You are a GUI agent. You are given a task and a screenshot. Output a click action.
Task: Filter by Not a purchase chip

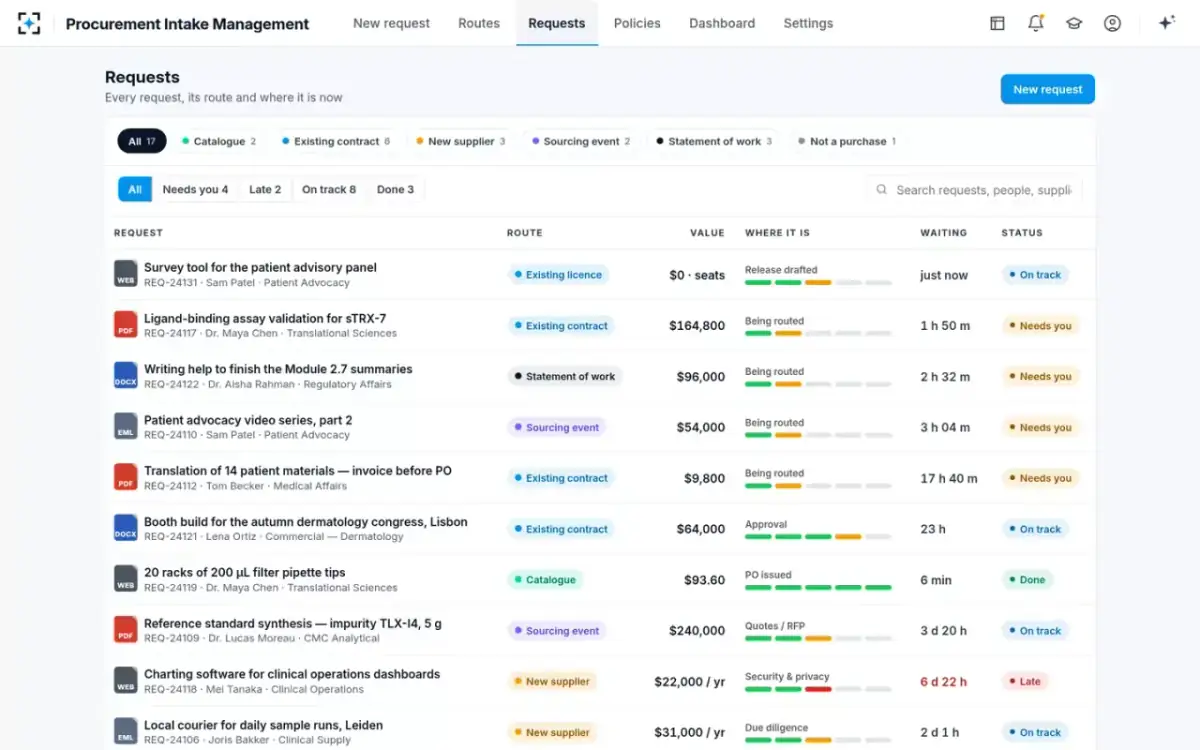(847, 141)
